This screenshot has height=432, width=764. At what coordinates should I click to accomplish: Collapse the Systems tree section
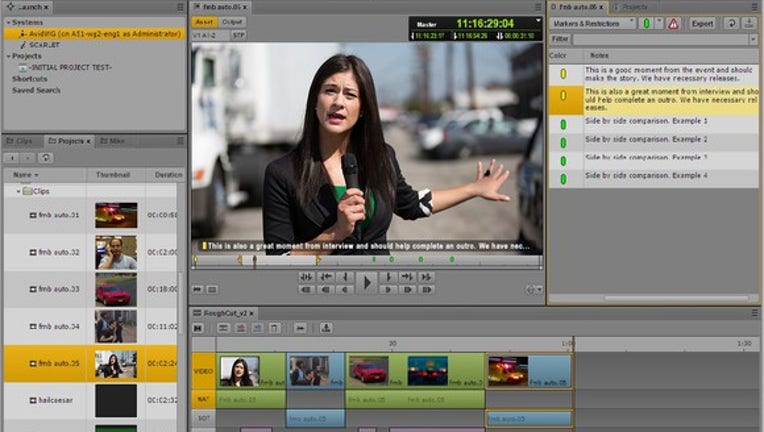[x=8, y=22]
